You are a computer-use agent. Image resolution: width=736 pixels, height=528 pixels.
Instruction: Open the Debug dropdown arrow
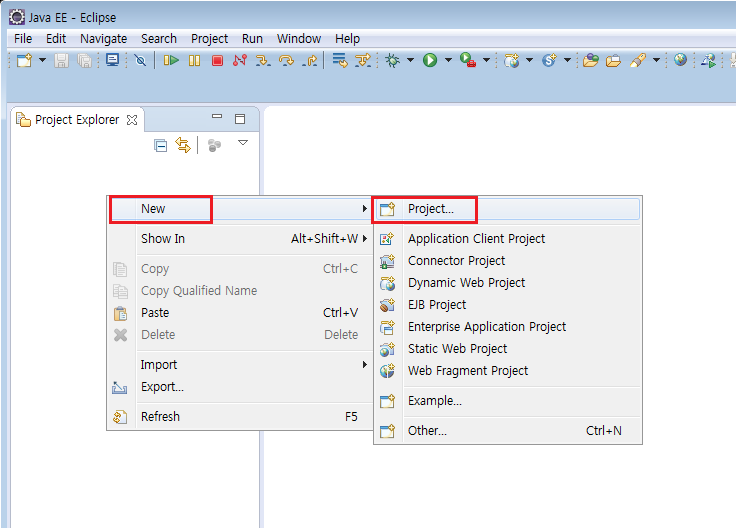[x=410, y=60]
